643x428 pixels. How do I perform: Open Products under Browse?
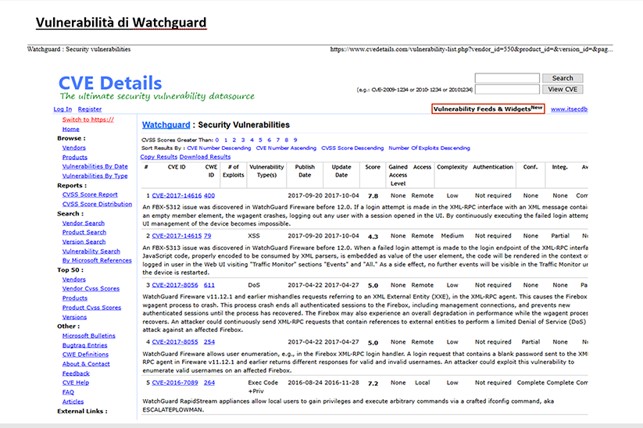coord(75,157)
